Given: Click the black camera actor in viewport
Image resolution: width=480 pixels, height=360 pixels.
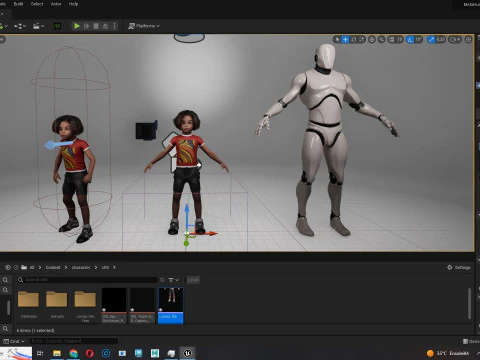Looking at the screenshot, I should pyautogui.click(x=146, y=130).
